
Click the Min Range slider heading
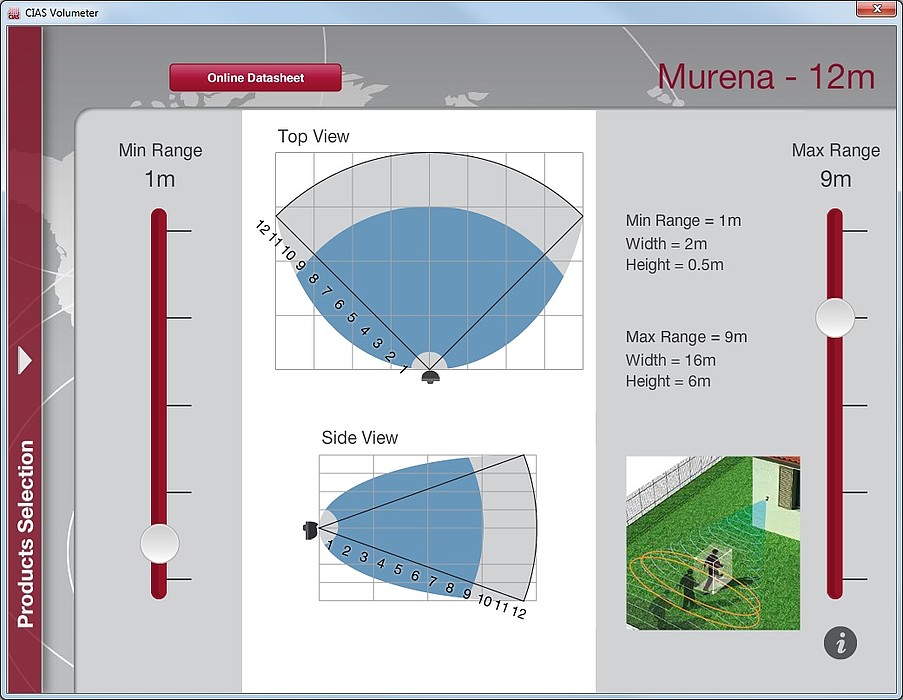(x=160, y=150)
